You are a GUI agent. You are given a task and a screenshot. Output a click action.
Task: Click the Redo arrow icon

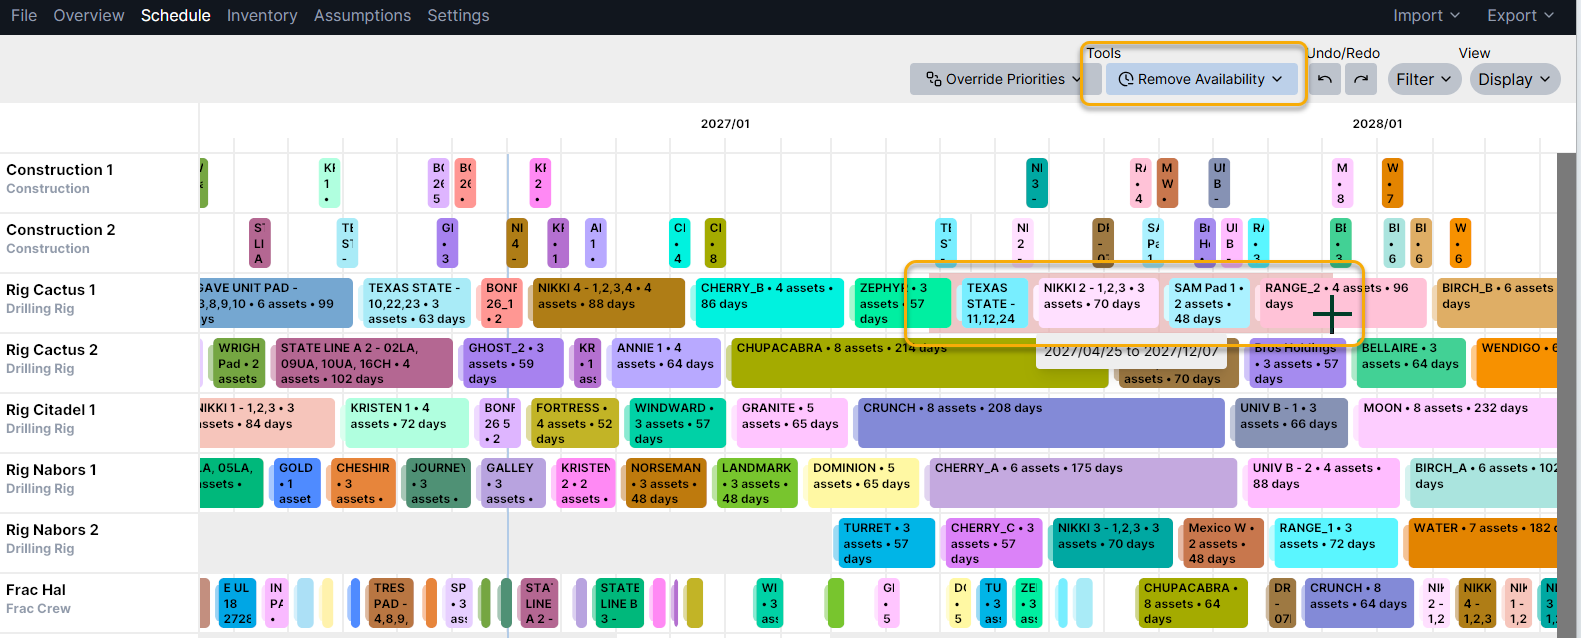(x=1361, y=79)
